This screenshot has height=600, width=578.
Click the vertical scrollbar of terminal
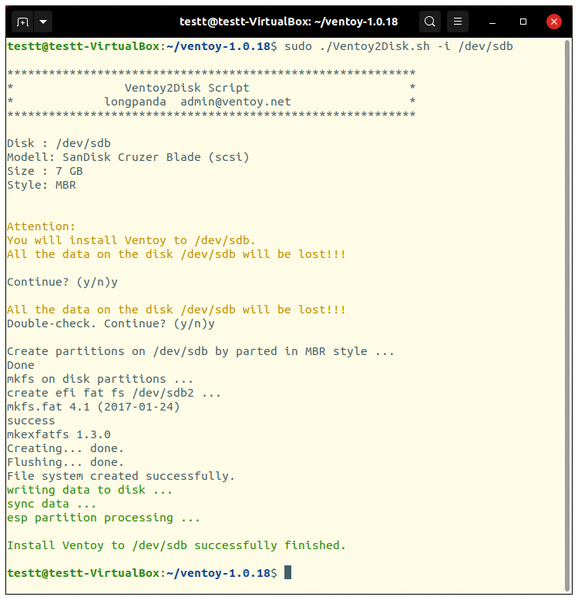click(568, 315)
